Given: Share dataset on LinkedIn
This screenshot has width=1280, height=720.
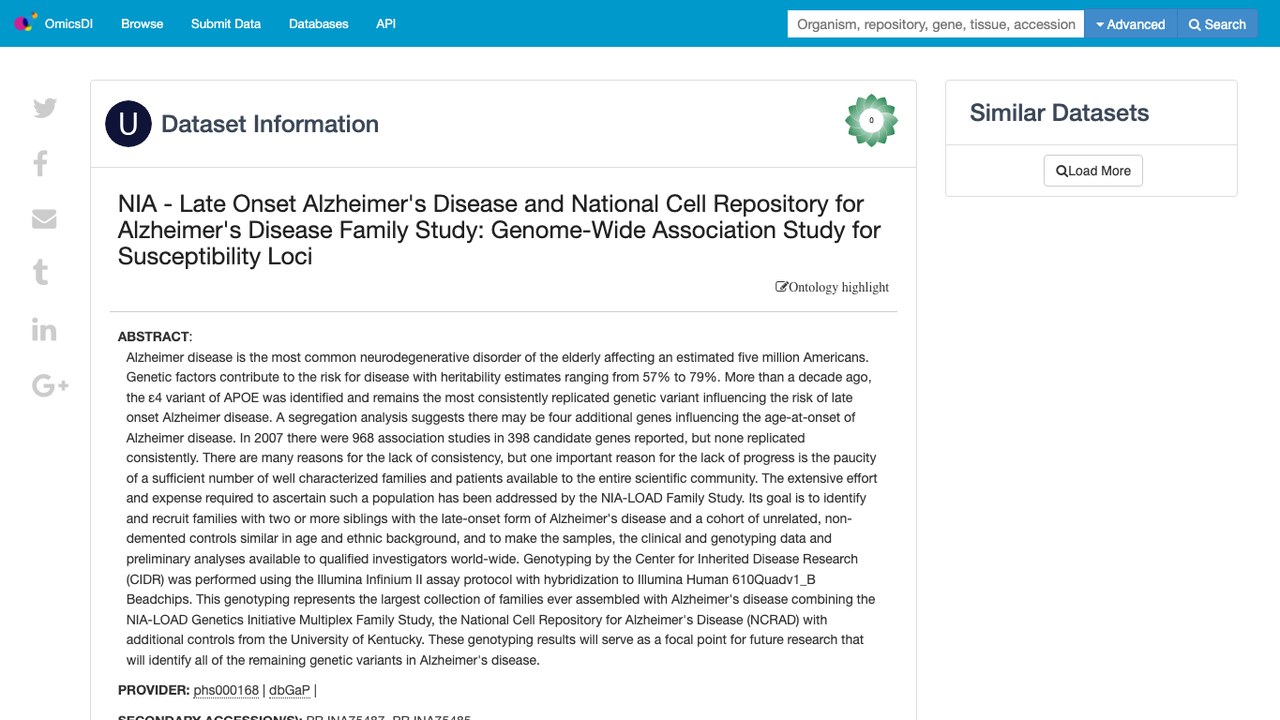Looking at the screenshot, I should click(x=44, y=329).
